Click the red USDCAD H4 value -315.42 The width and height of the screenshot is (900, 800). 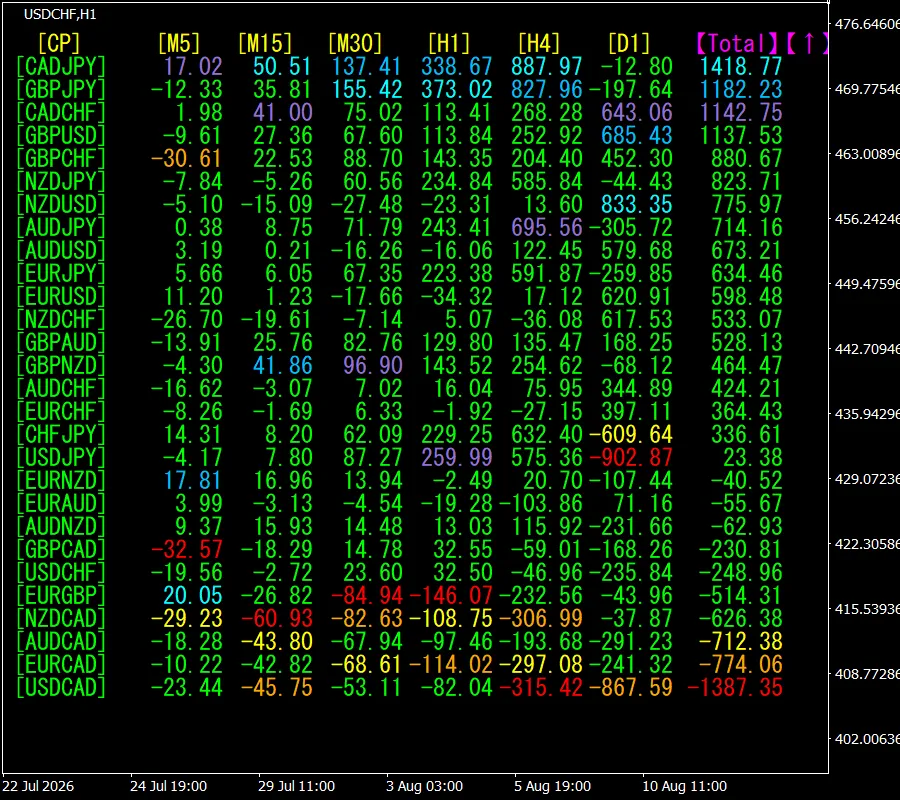tap(541, 687)
